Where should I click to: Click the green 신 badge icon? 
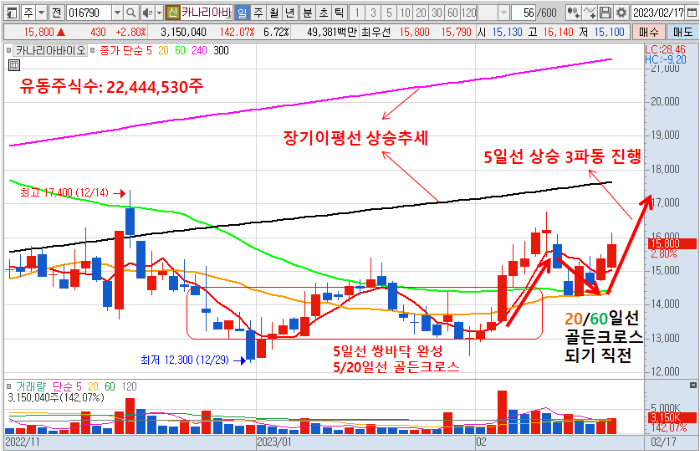coord(172,13)
